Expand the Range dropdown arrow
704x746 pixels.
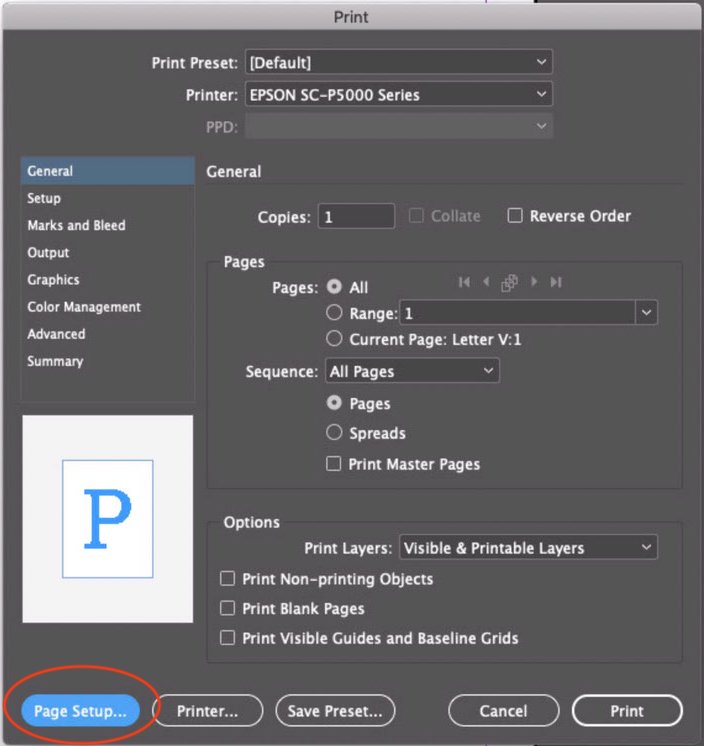(x=646, y=313)
